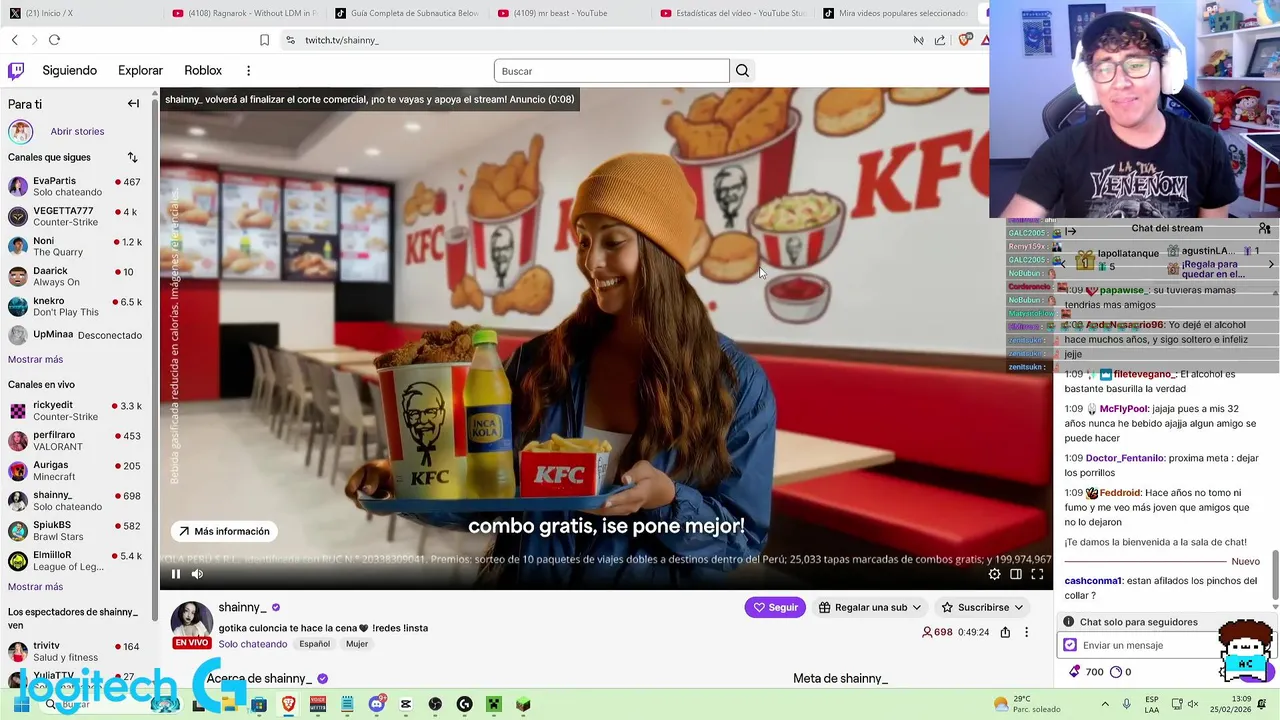Open rickyedit channel in sidebar
Image resolution: width=1280 pixels, height=720 pixels.
(x=76, y=411)
